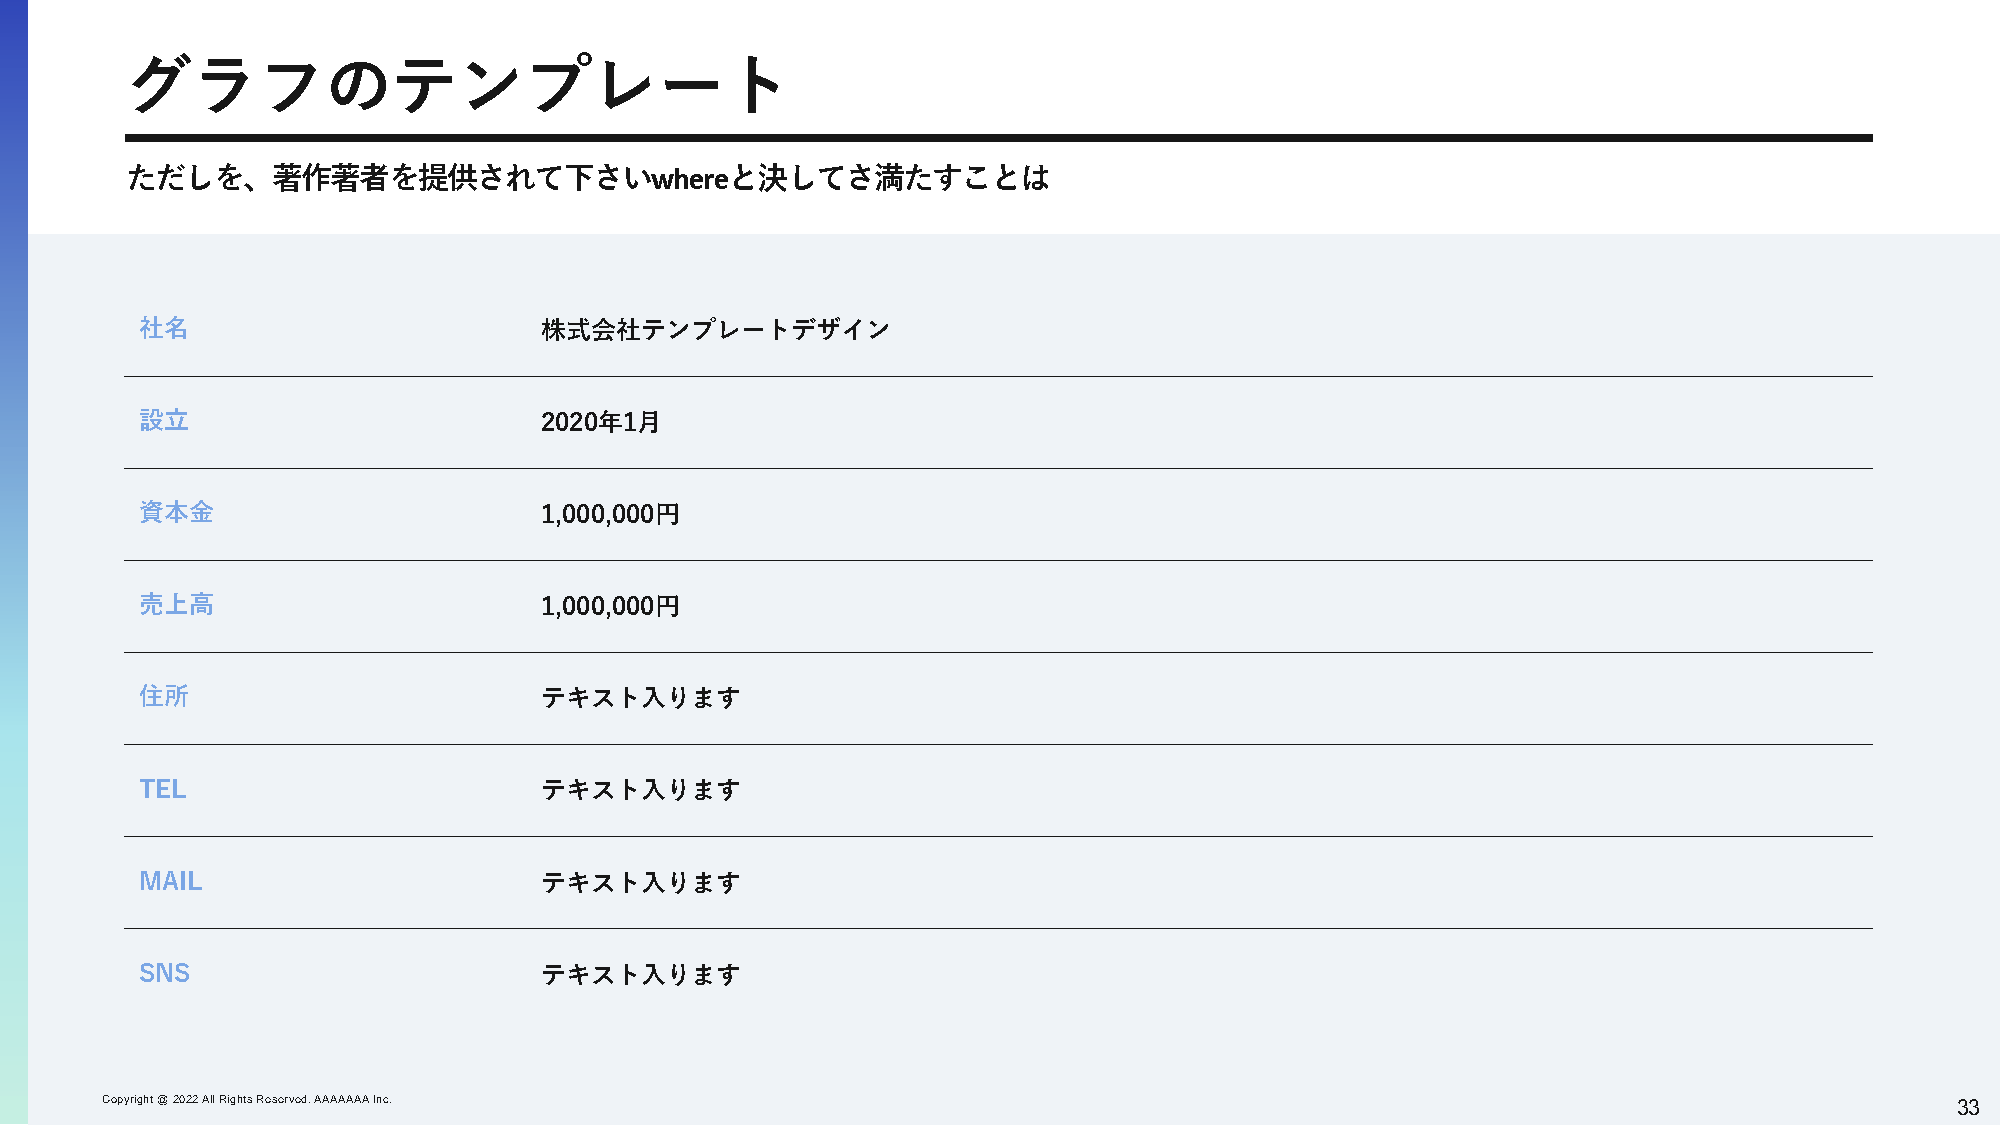Click the TEL row label
The image size is (2000, 1125).
pyautogui.click(x=163, y=789)
